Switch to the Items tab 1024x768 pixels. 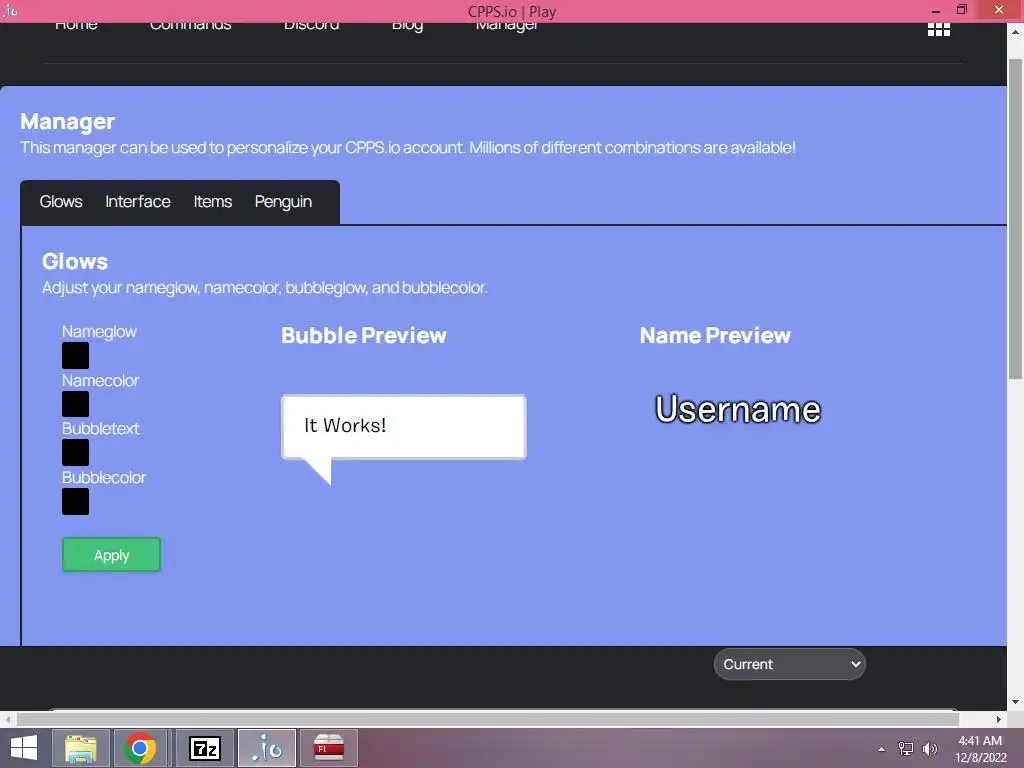tap(213, 202)
